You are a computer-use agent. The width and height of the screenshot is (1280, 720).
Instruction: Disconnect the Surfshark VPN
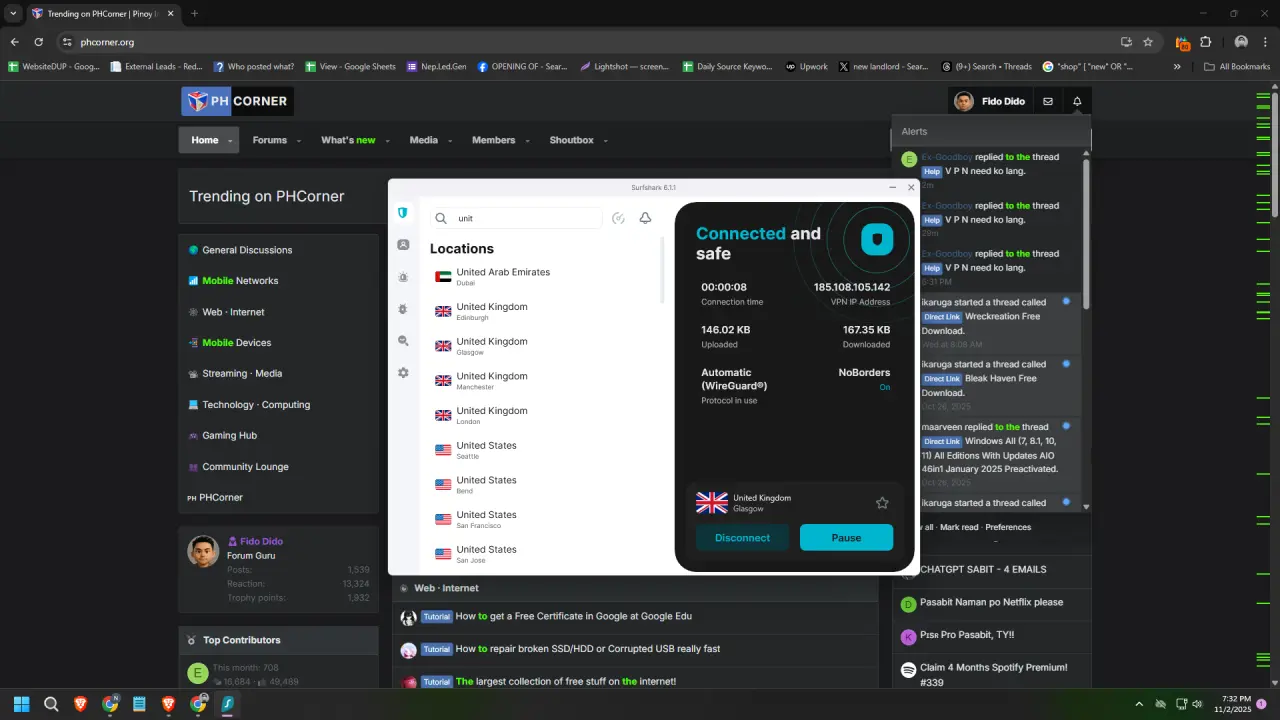point(742,538)
